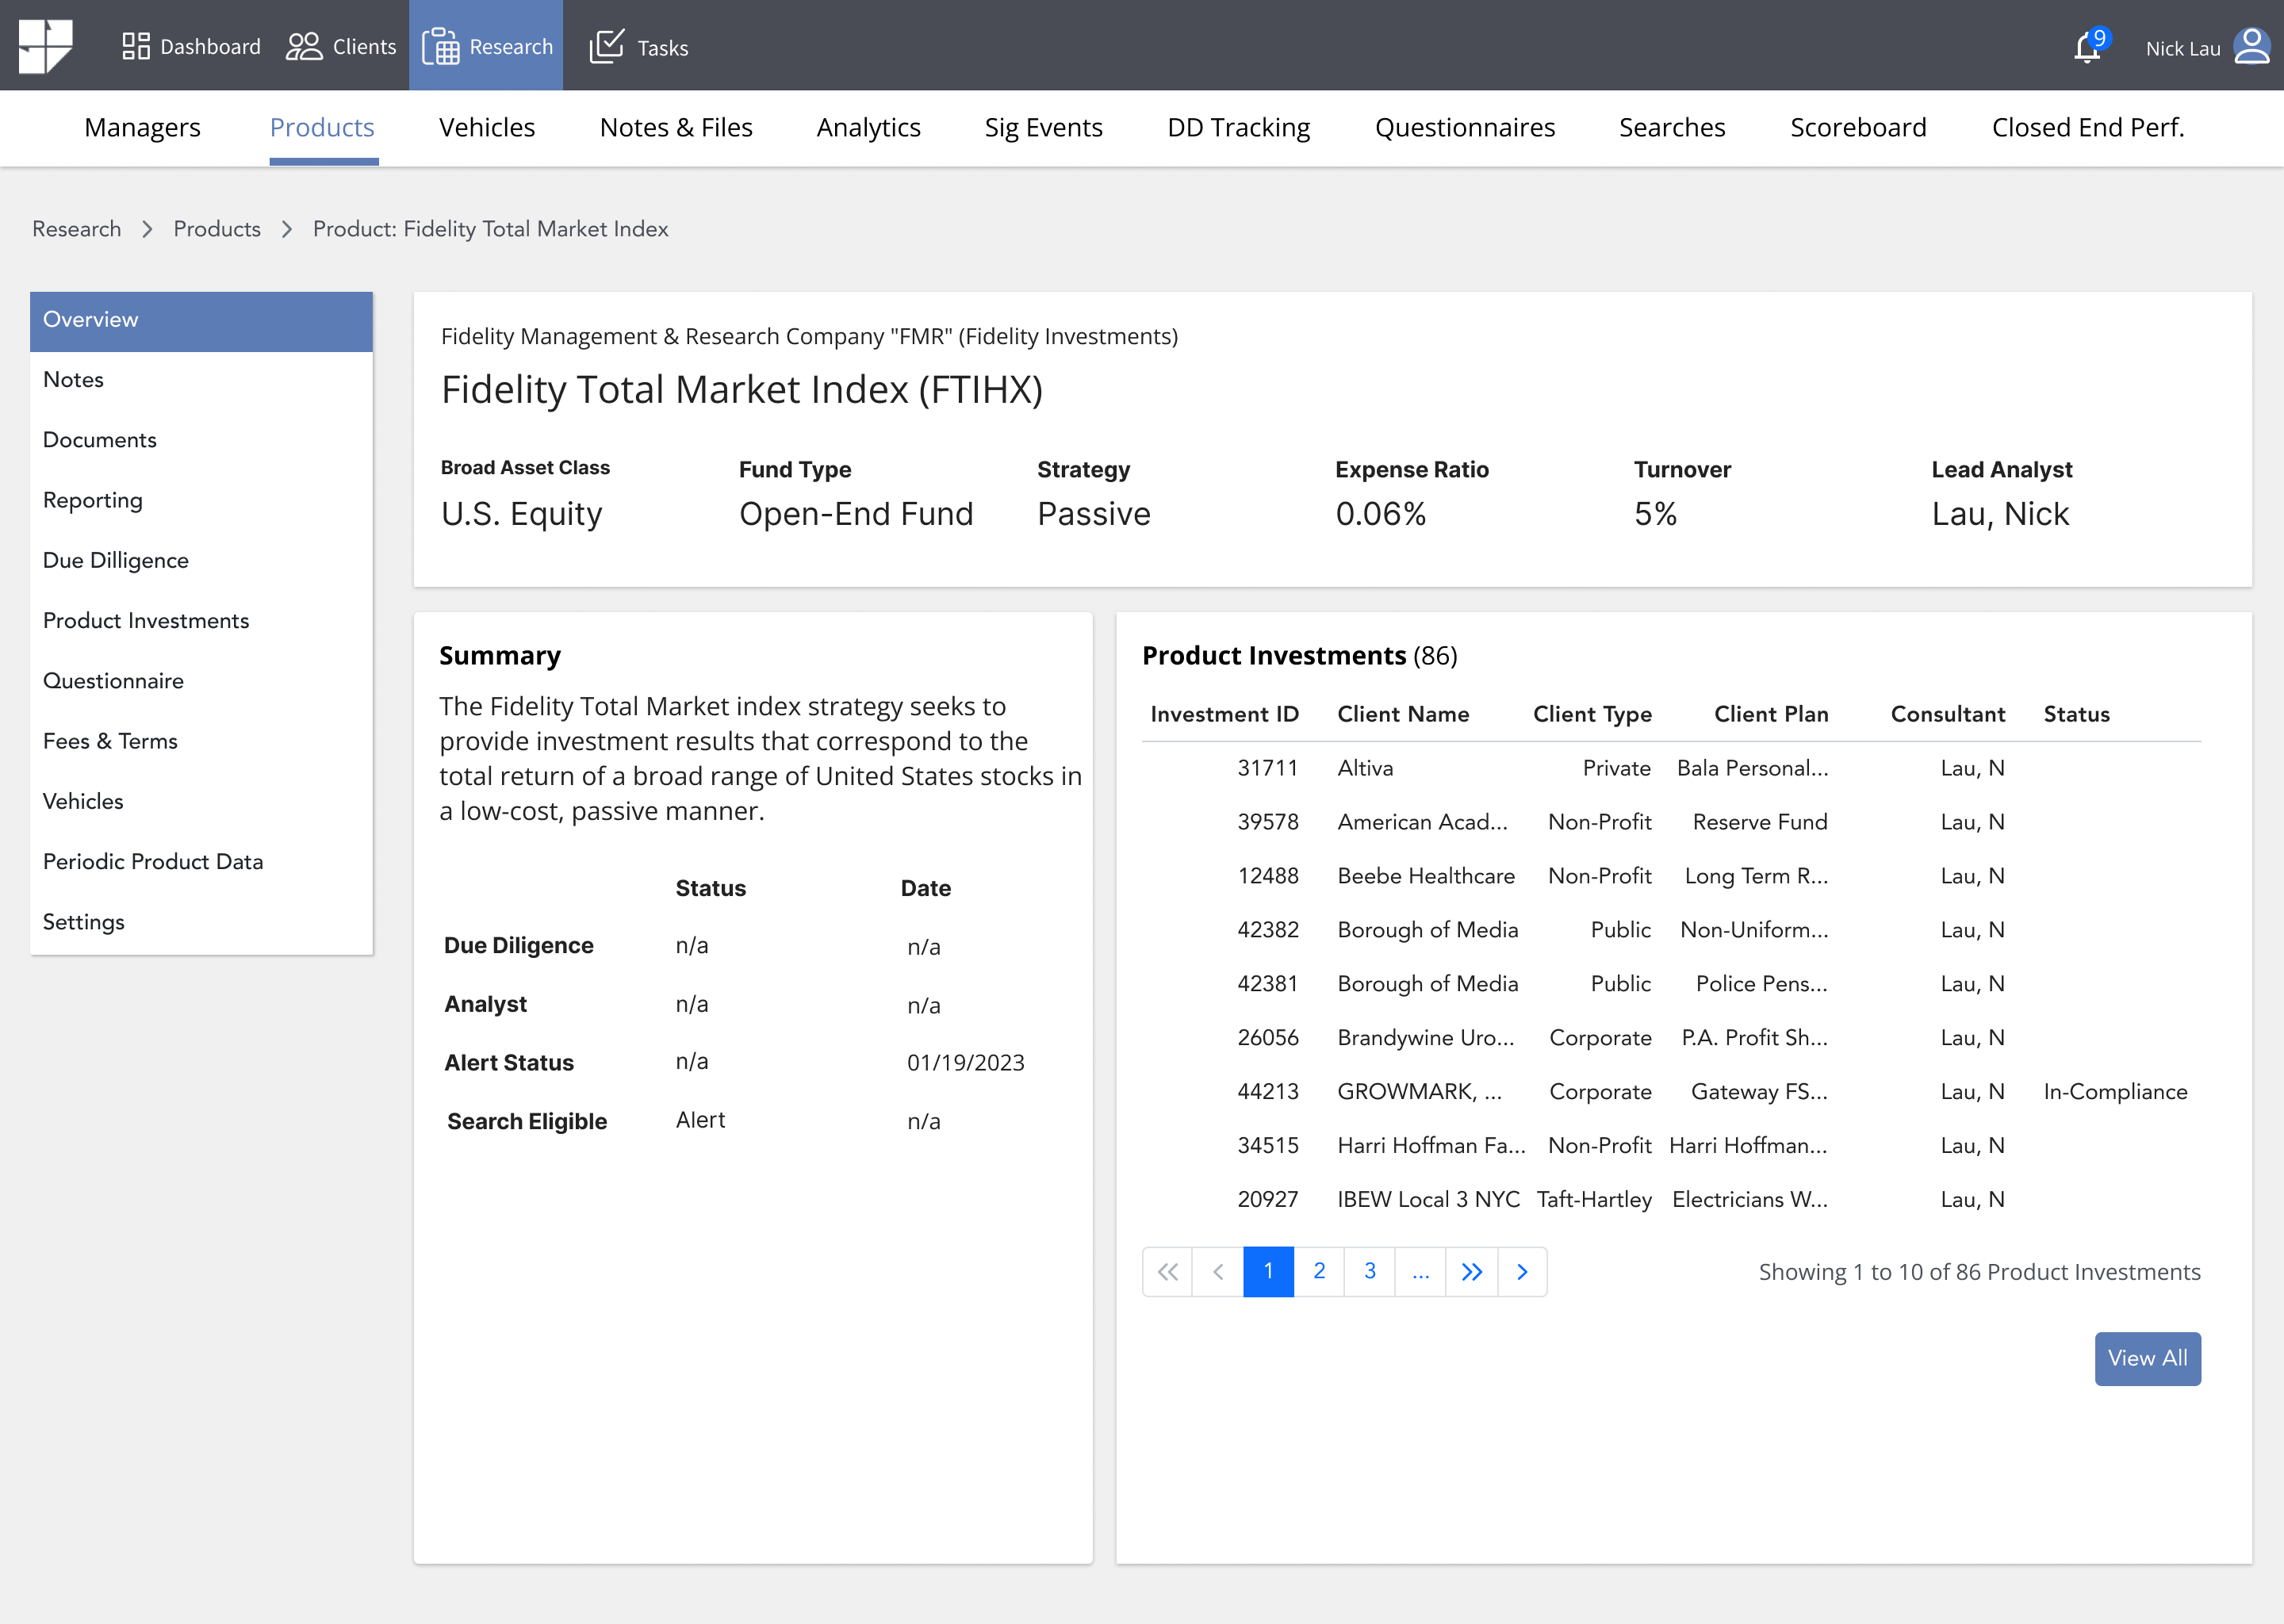
Task: Open the Clients menu item
Action: coord(341,46)
